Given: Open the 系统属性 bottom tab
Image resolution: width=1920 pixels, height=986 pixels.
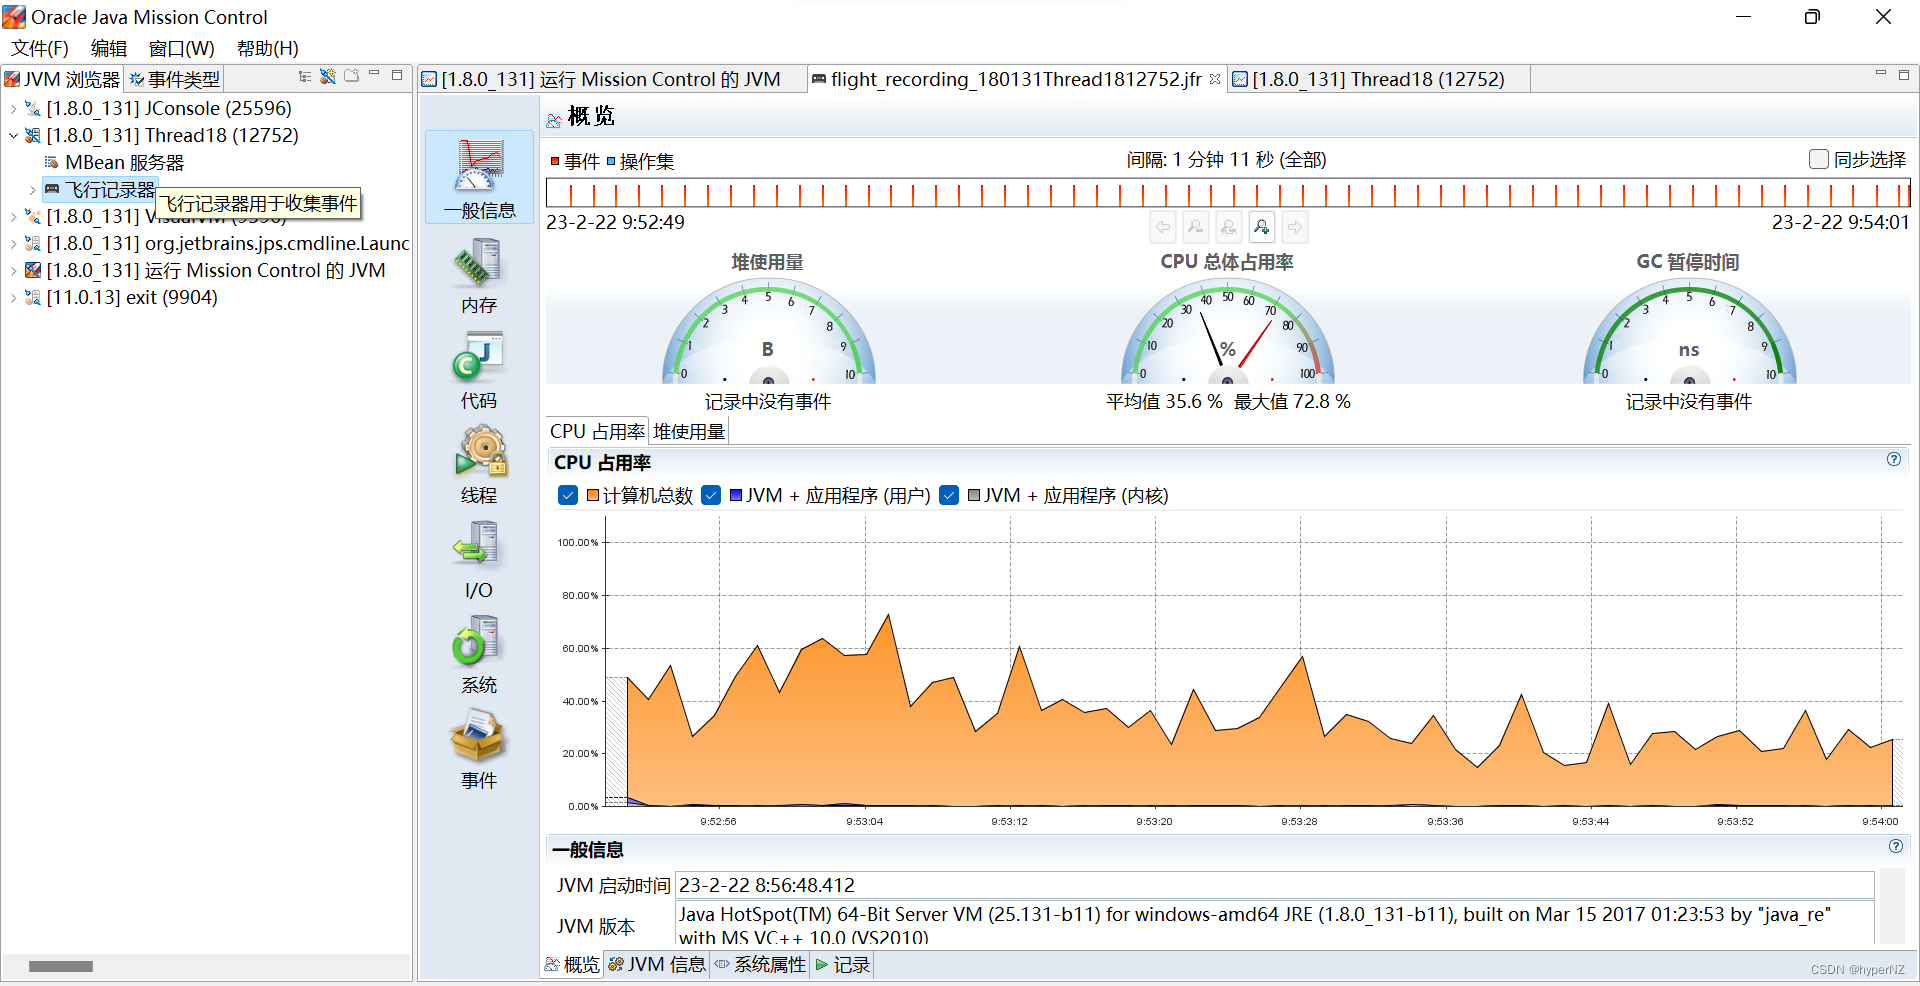Looking at the screenshot, I should coord(761,964).
